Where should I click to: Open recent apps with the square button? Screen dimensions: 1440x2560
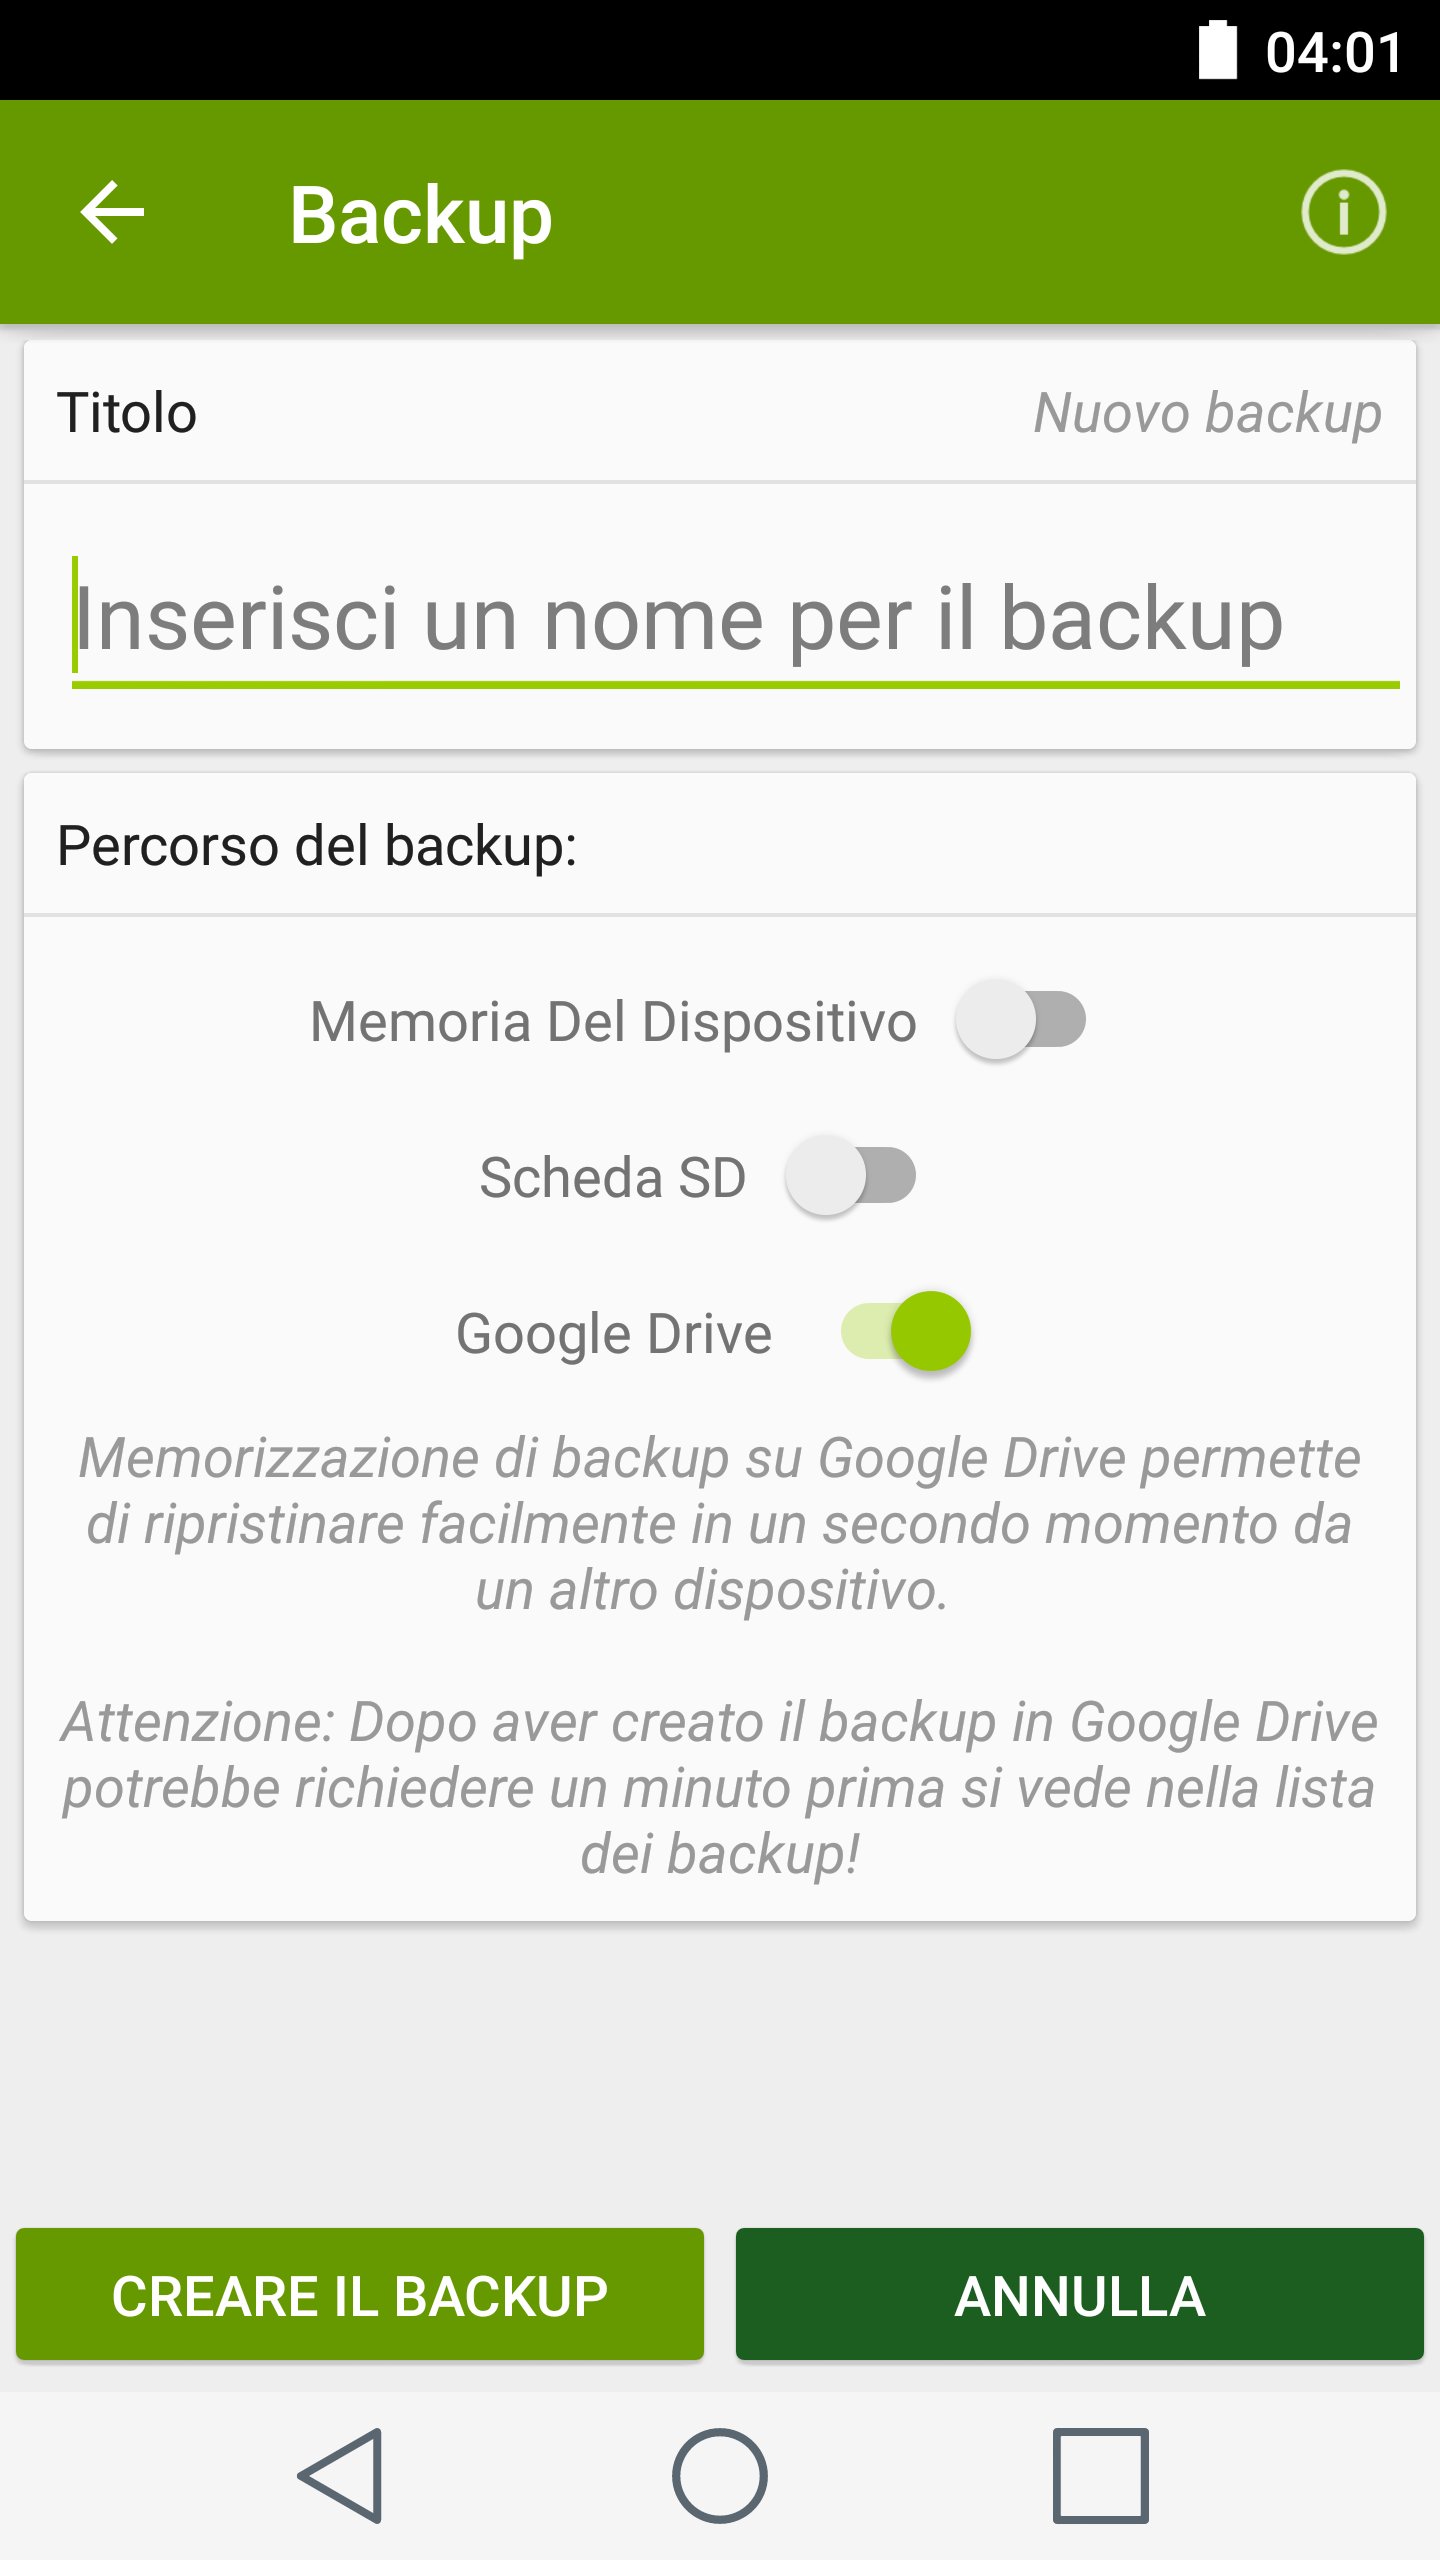point(1100,2475)
